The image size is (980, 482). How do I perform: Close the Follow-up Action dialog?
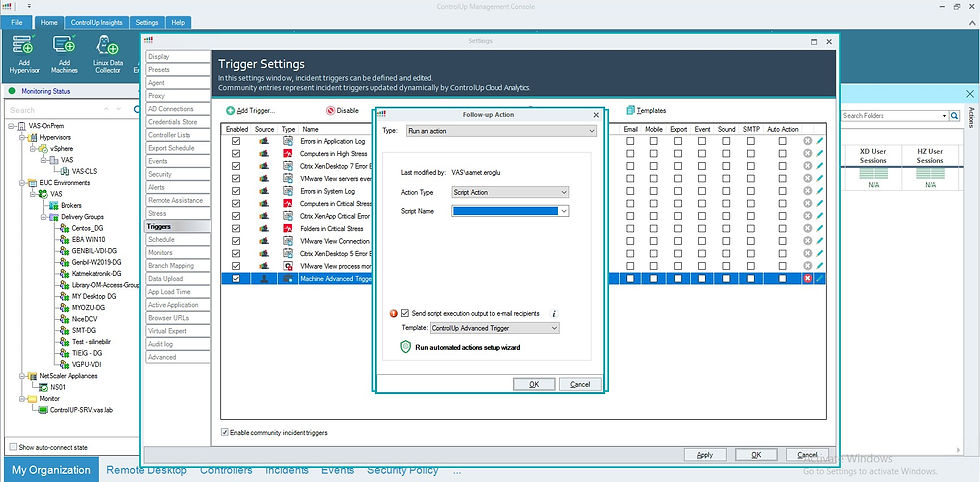pos(596,114)
